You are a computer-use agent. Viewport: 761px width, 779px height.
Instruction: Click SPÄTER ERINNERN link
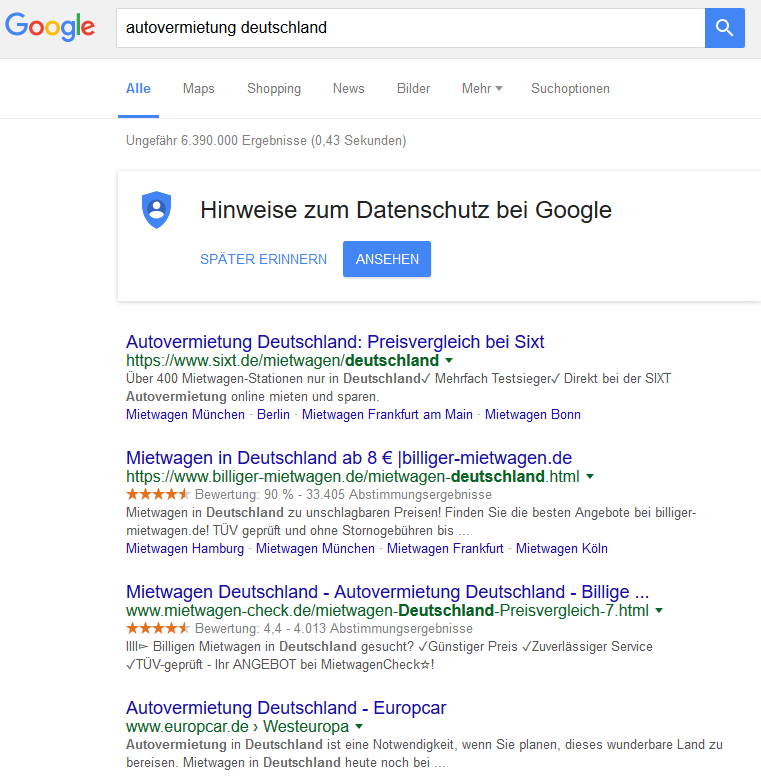click(x=263, y=259)
